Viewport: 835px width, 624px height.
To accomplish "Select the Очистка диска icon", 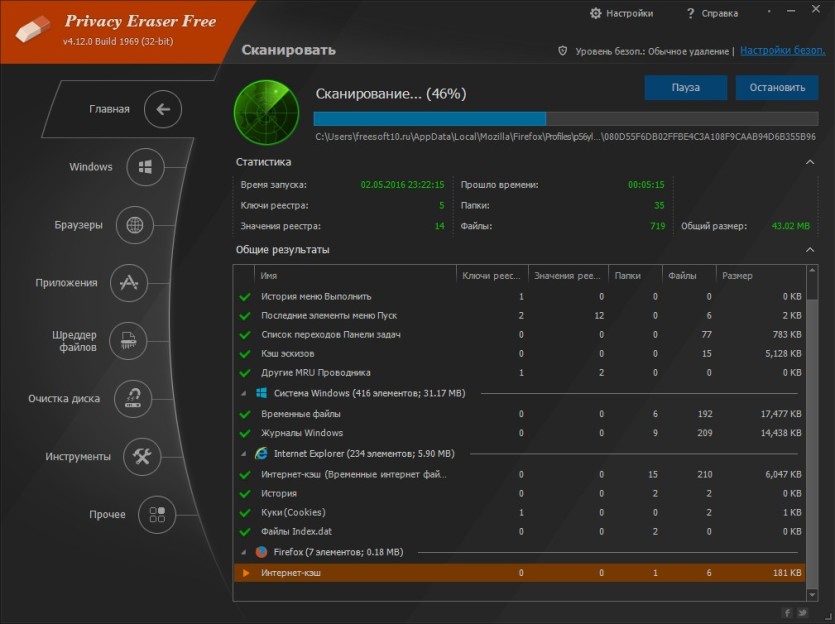I will [x=133, y=399].
